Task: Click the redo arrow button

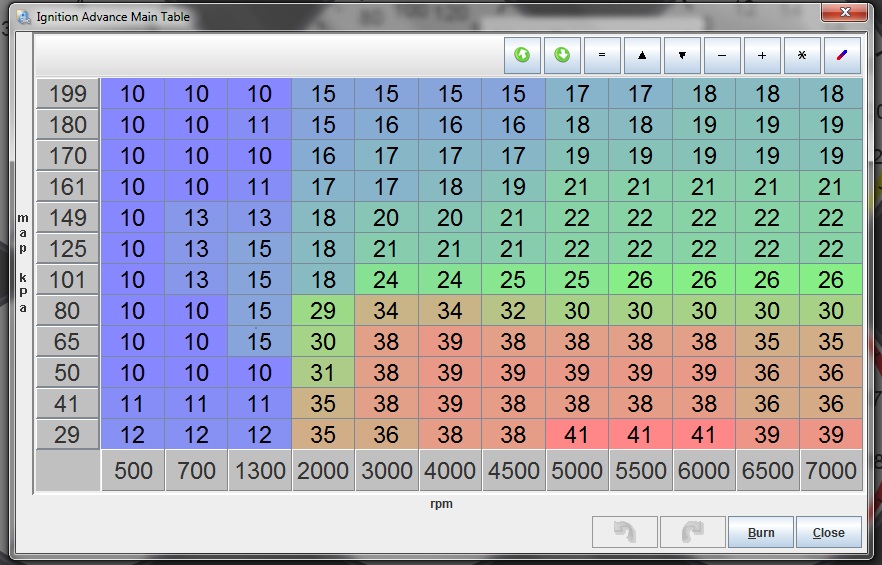Action: click(x=692, y=532)
